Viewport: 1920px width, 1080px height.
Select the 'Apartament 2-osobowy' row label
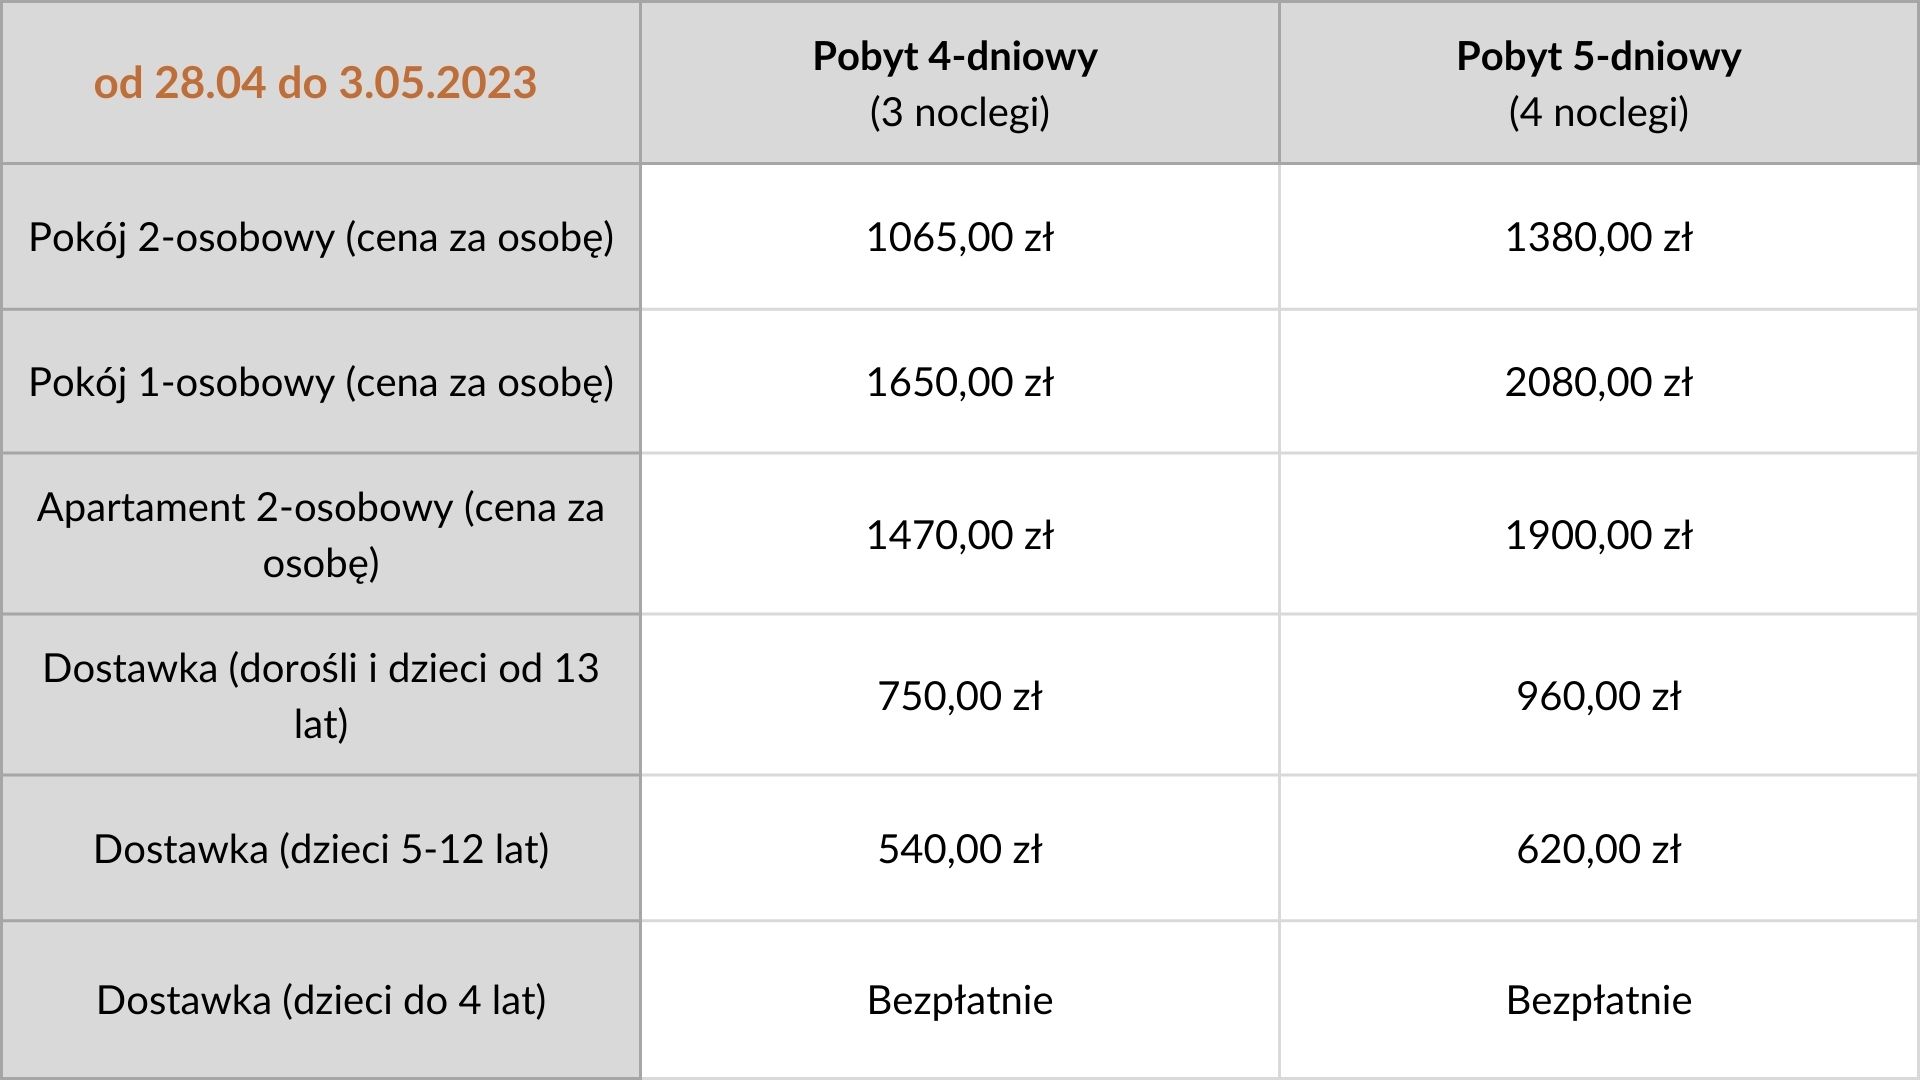coord(321,535)
